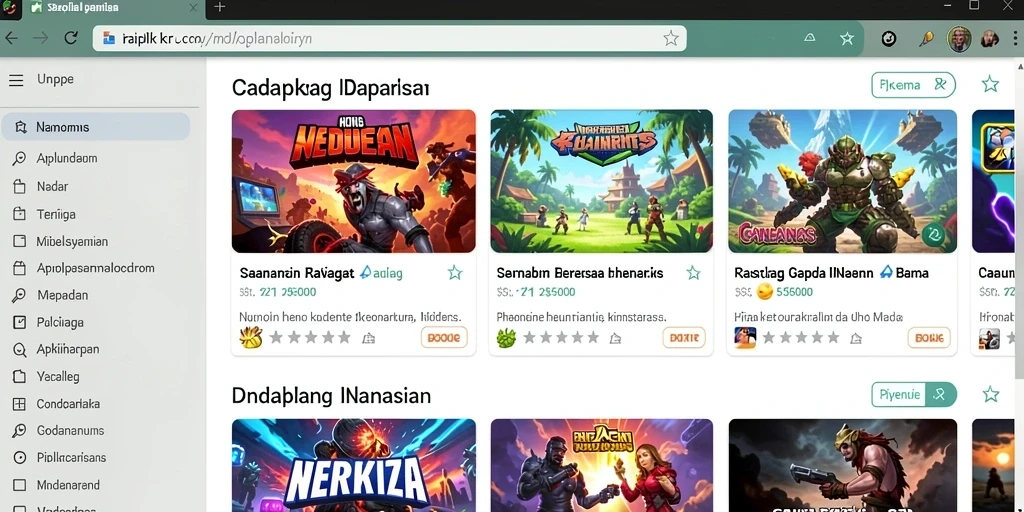The width and height of the screenshot is (1024, 512).
Task: Favorite the Dndaplang INanasian section star
Action: [x=991, y=394]
